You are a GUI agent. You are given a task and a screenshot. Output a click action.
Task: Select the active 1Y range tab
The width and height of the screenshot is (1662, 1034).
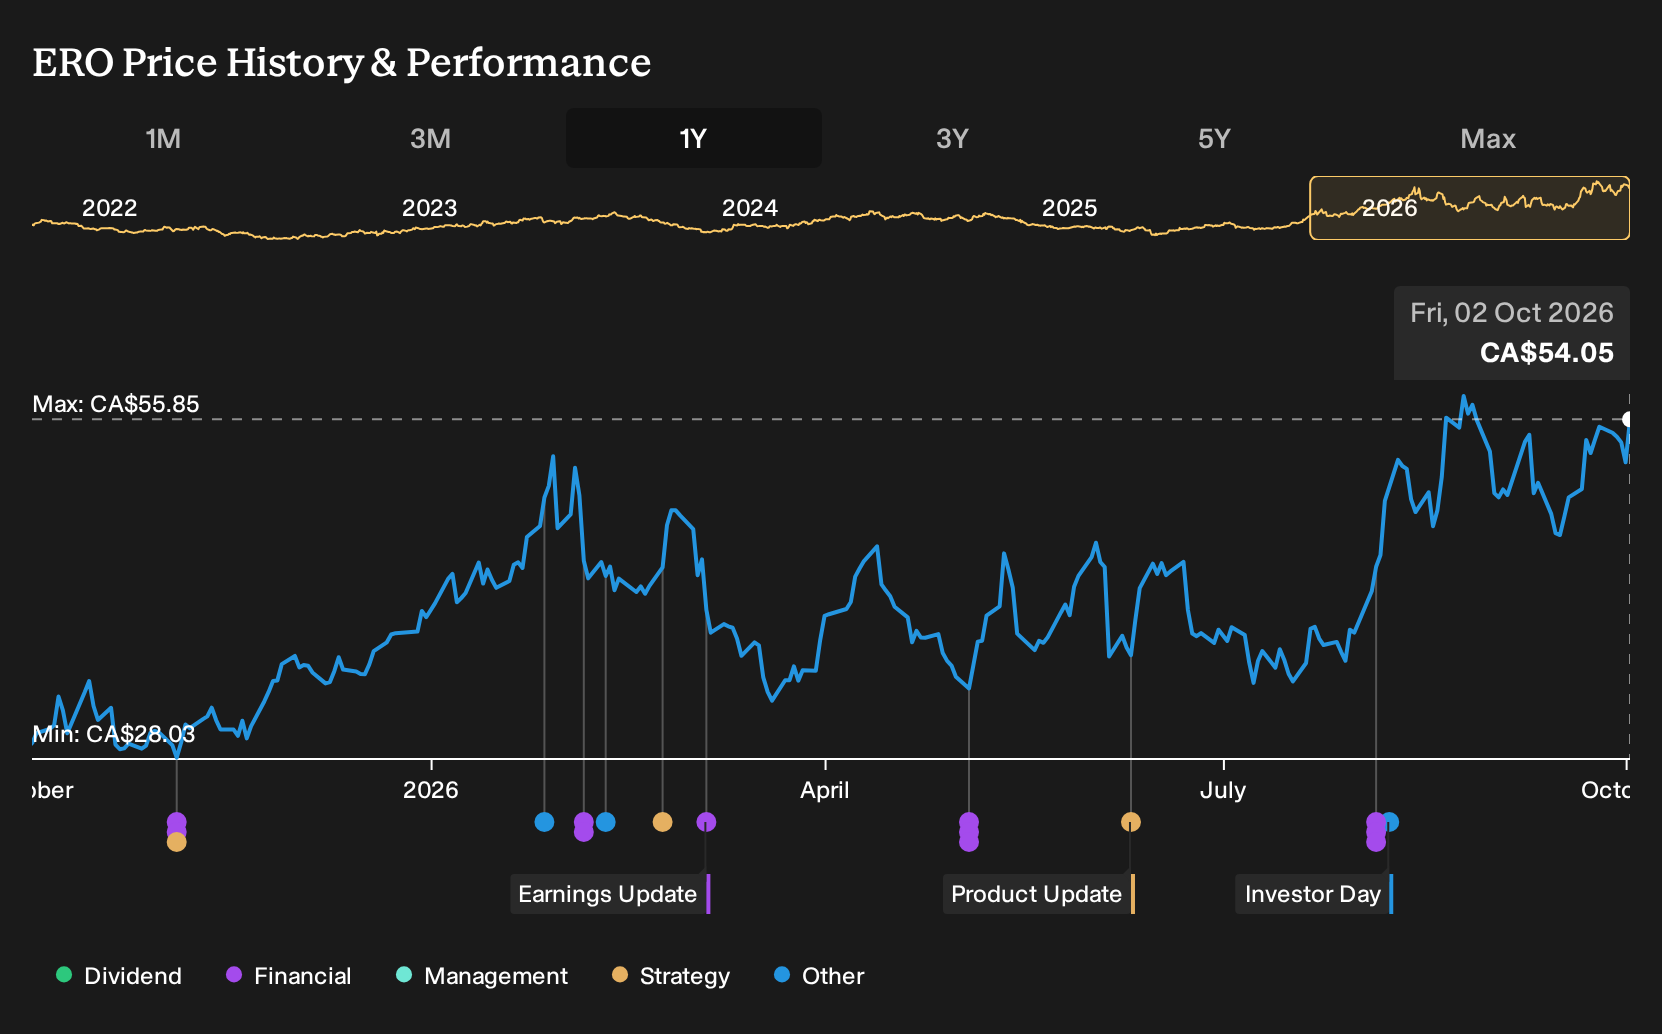click(693, 138)
